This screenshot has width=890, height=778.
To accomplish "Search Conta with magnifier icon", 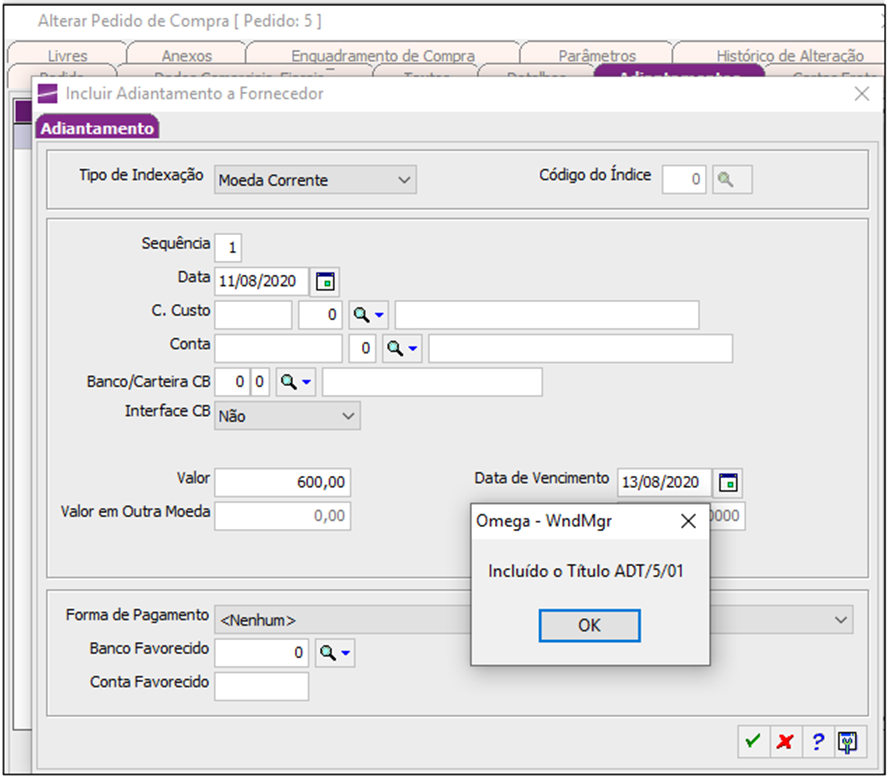I will pos(402,348).
